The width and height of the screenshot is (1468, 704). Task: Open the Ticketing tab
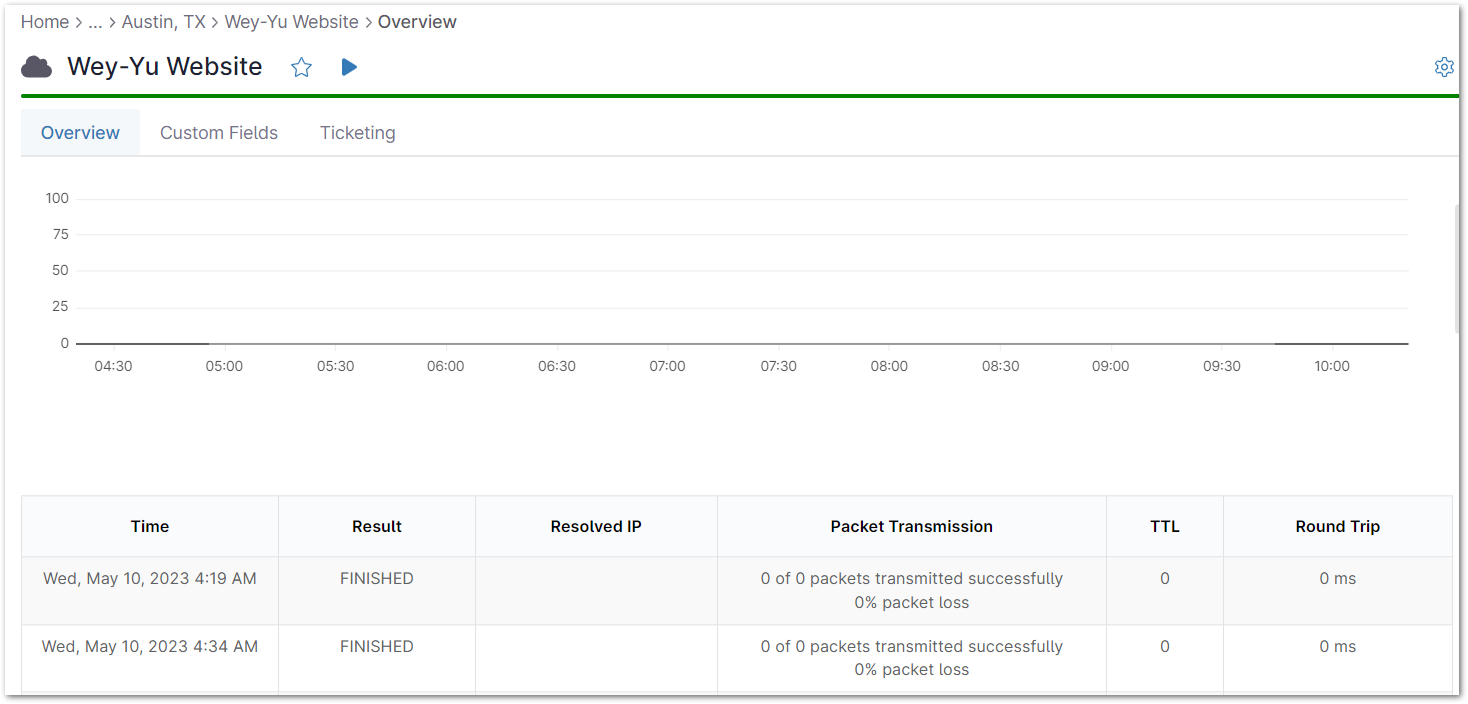[x=357, y=132]
